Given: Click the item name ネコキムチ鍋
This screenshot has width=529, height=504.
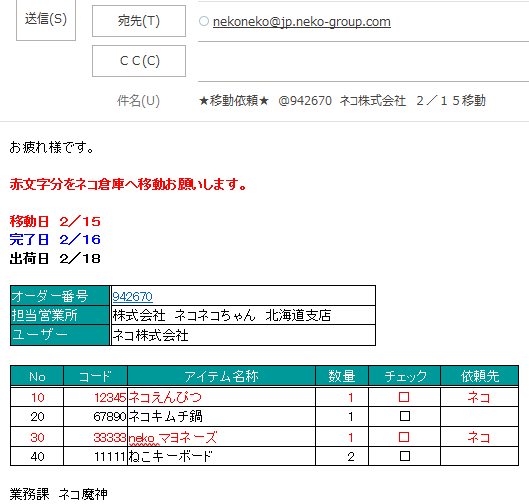Looking at the screenshot, I should click(x=166, y=417).
